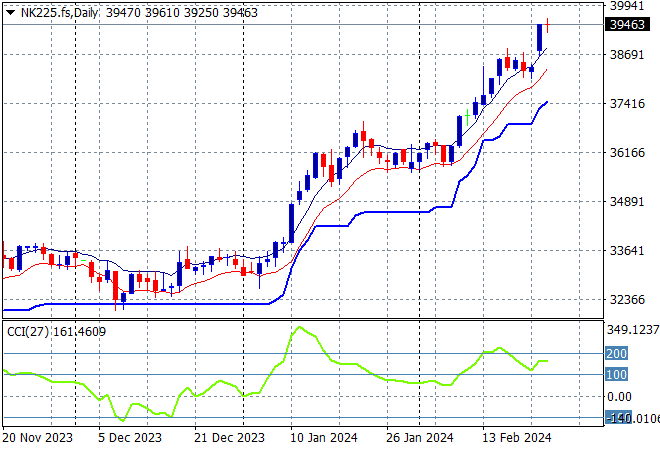Viewport: 660px width, 450px height.
Task: Select the CCI 200 level label
Action: 616,353
